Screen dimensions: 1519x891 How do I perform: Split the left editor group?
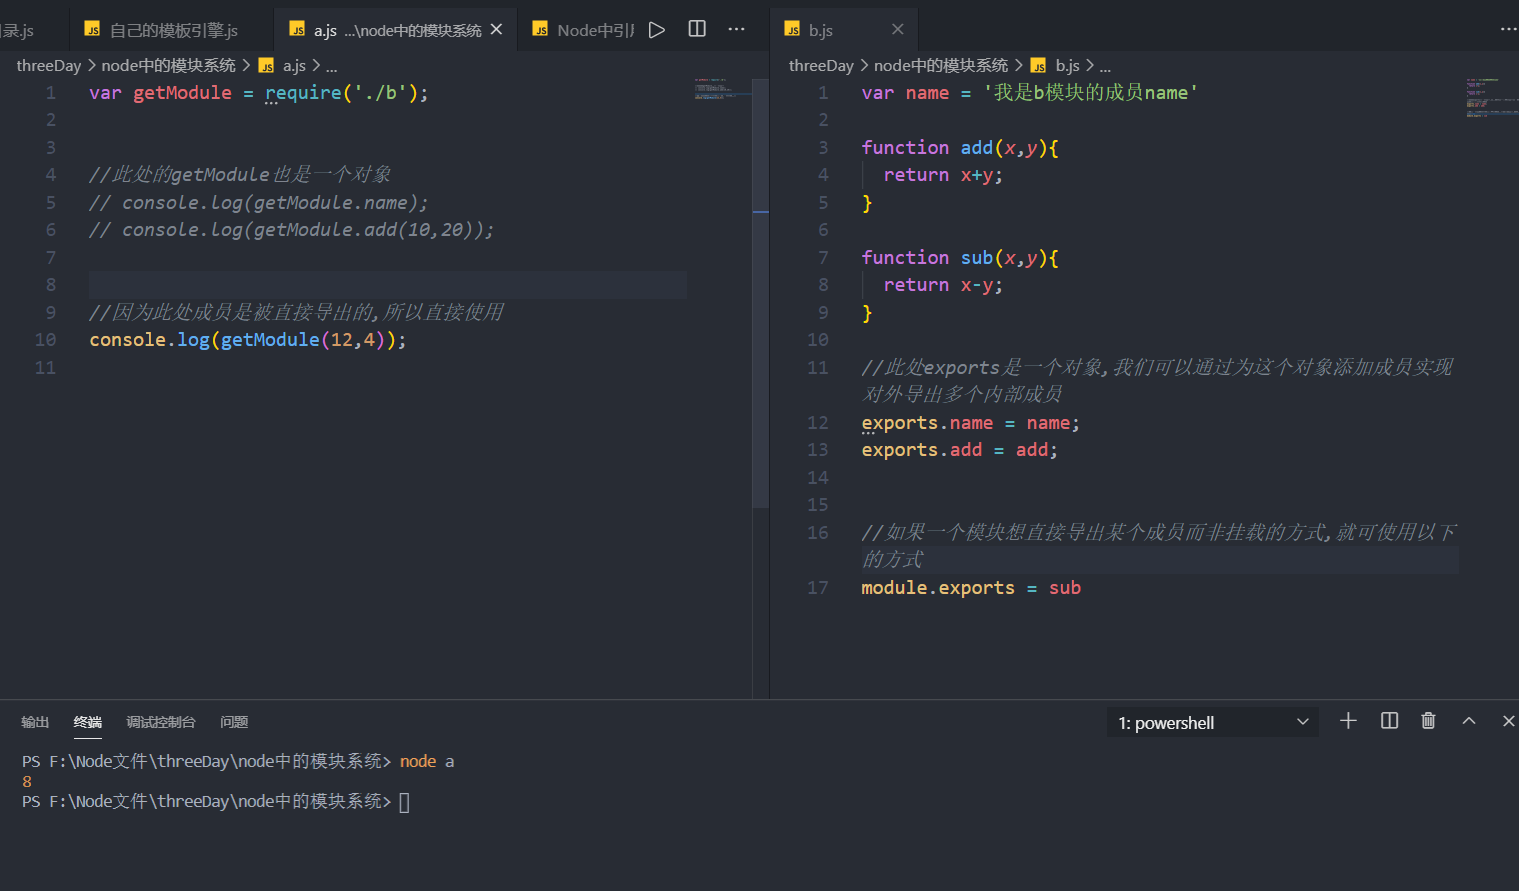coord(697,29)
